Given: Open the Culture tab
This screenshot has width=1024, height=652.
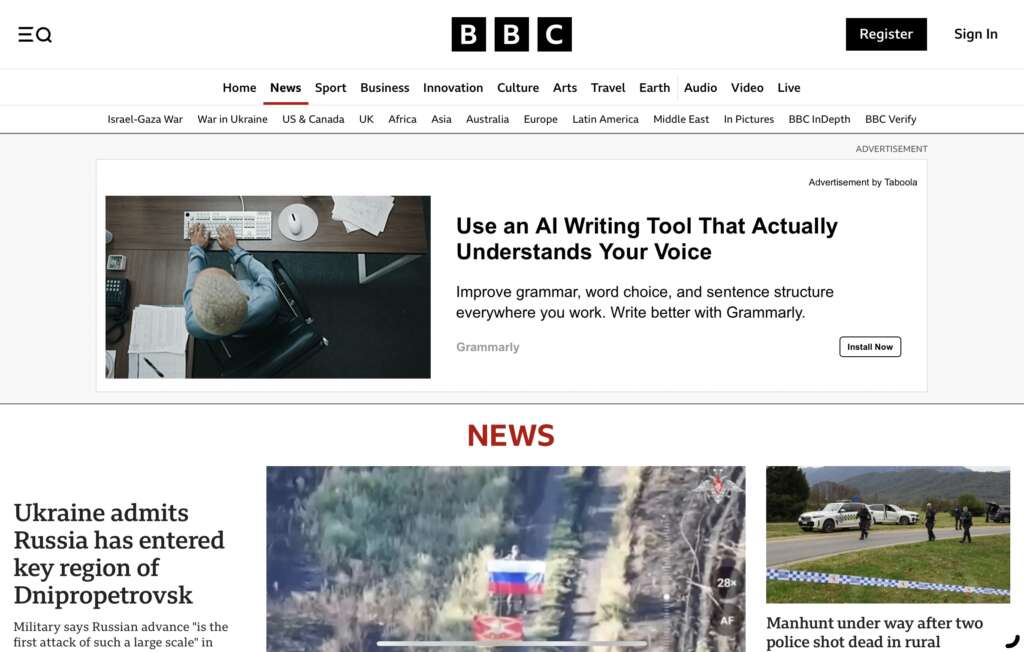Looking at the screenshot, I should [x=518, y=88].
